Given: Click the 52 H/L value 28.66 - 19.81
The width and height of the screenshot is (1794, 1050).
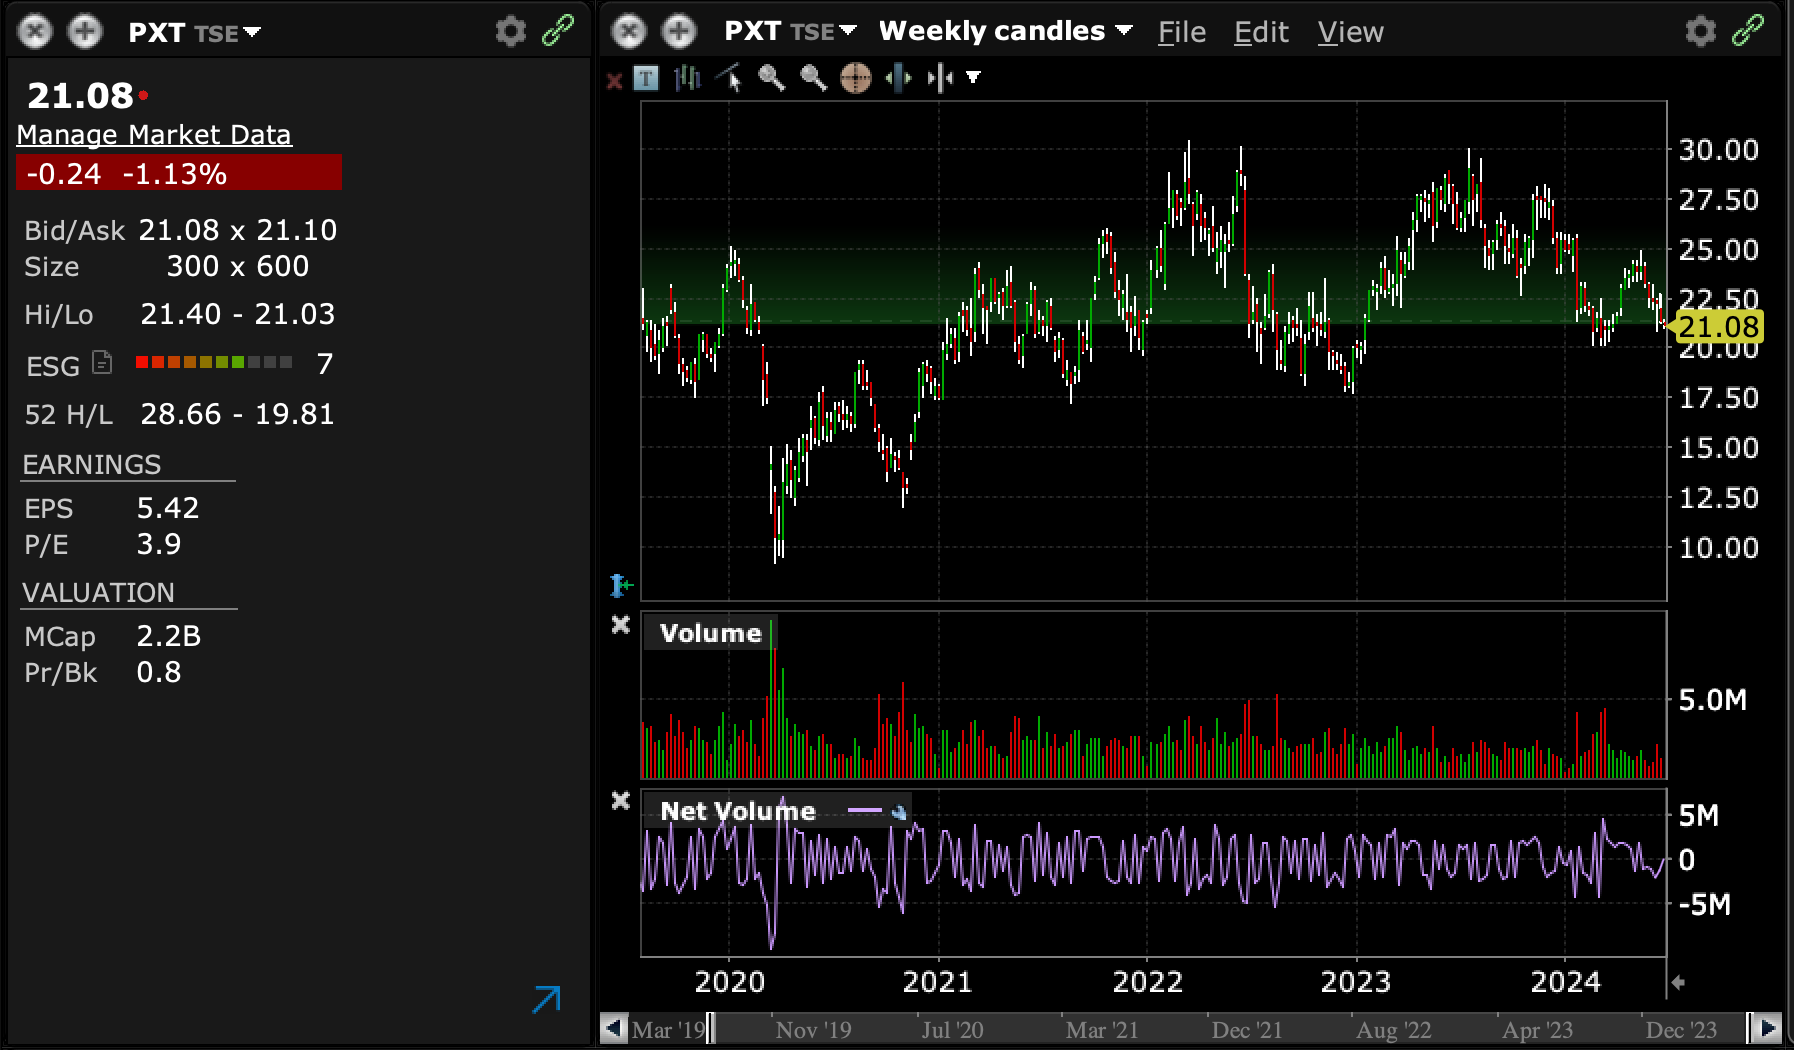Looking at the screenshot, I should pyautogui.click(x=237, y=414).
